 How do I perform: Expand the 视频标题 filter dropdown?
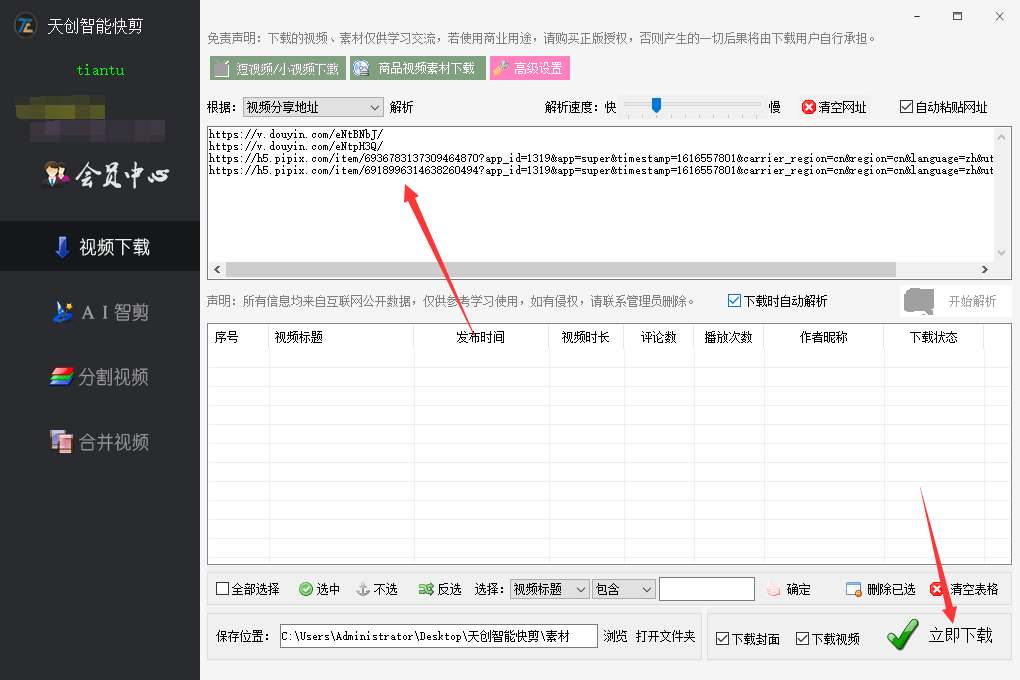[550, 589]
